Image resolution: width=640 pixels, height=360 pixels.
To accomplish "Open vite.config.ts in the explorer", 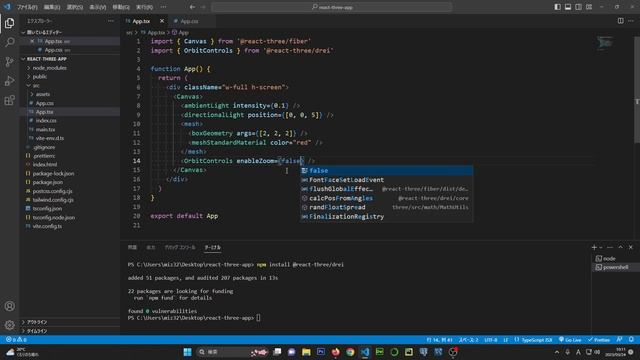I will pos(47,226).
